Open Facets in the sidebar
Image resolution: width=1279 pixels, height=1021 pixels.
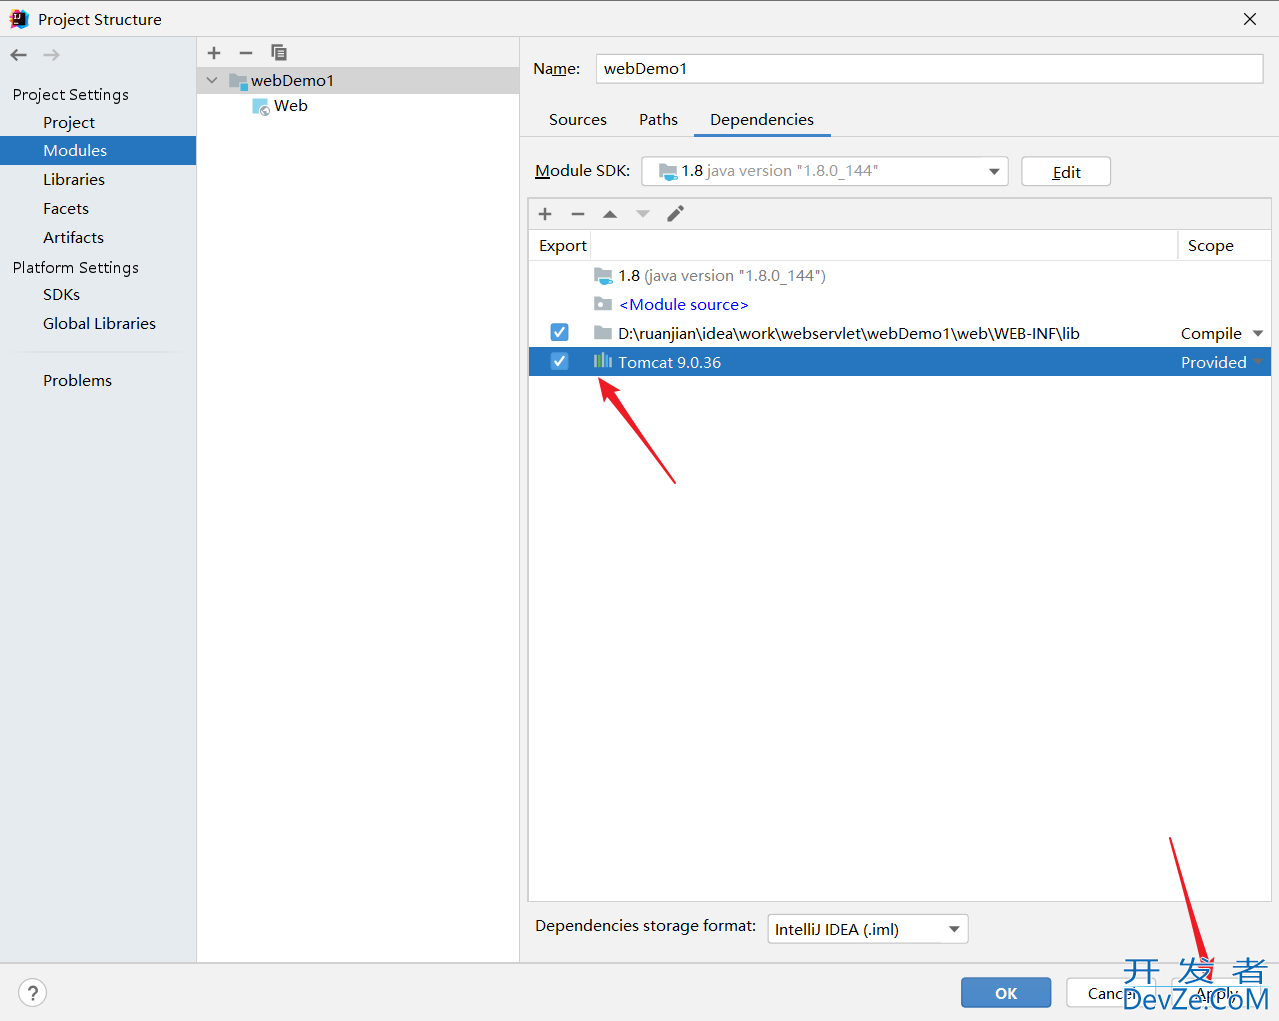pos(66,208)
